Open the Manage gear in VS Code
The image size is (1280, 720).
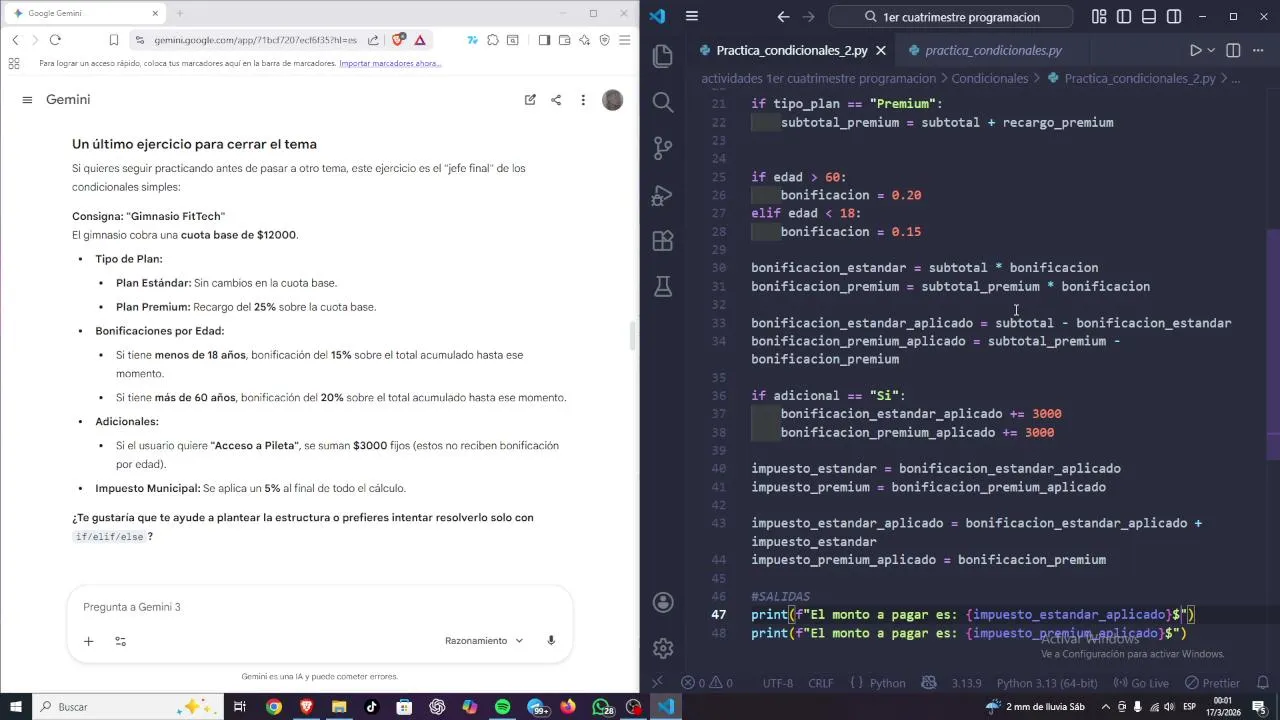click(x=662, y=648)
